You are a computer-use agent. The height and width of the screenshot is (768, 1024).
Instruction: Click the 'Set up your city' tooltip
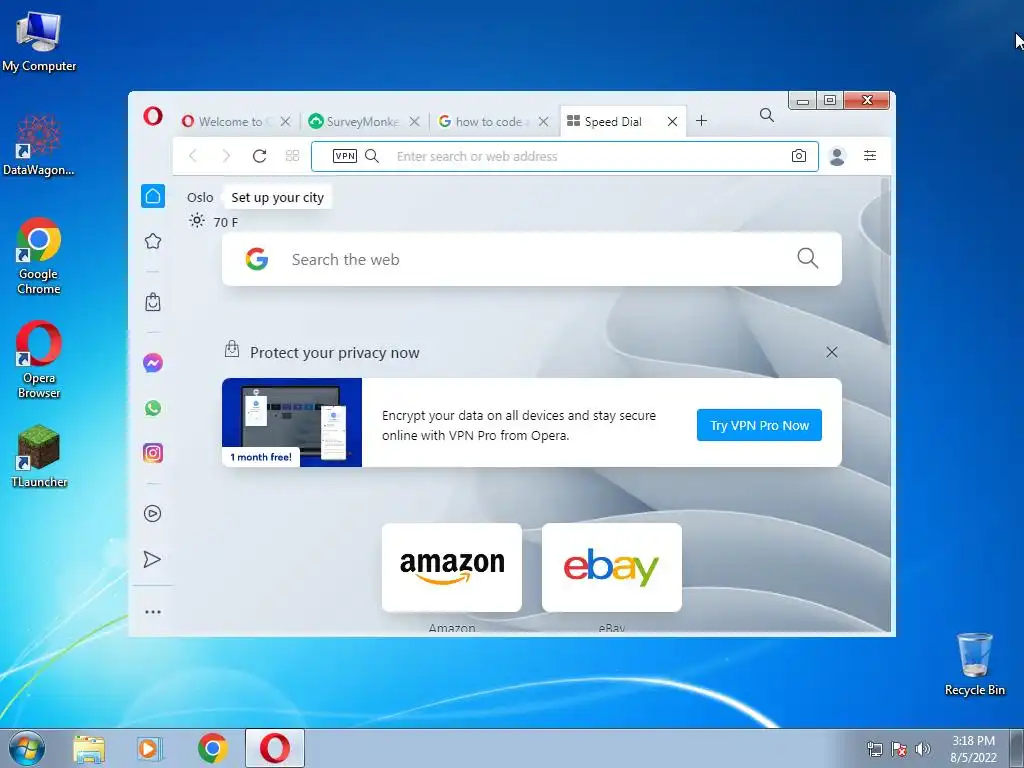click(x=278, y=197)
